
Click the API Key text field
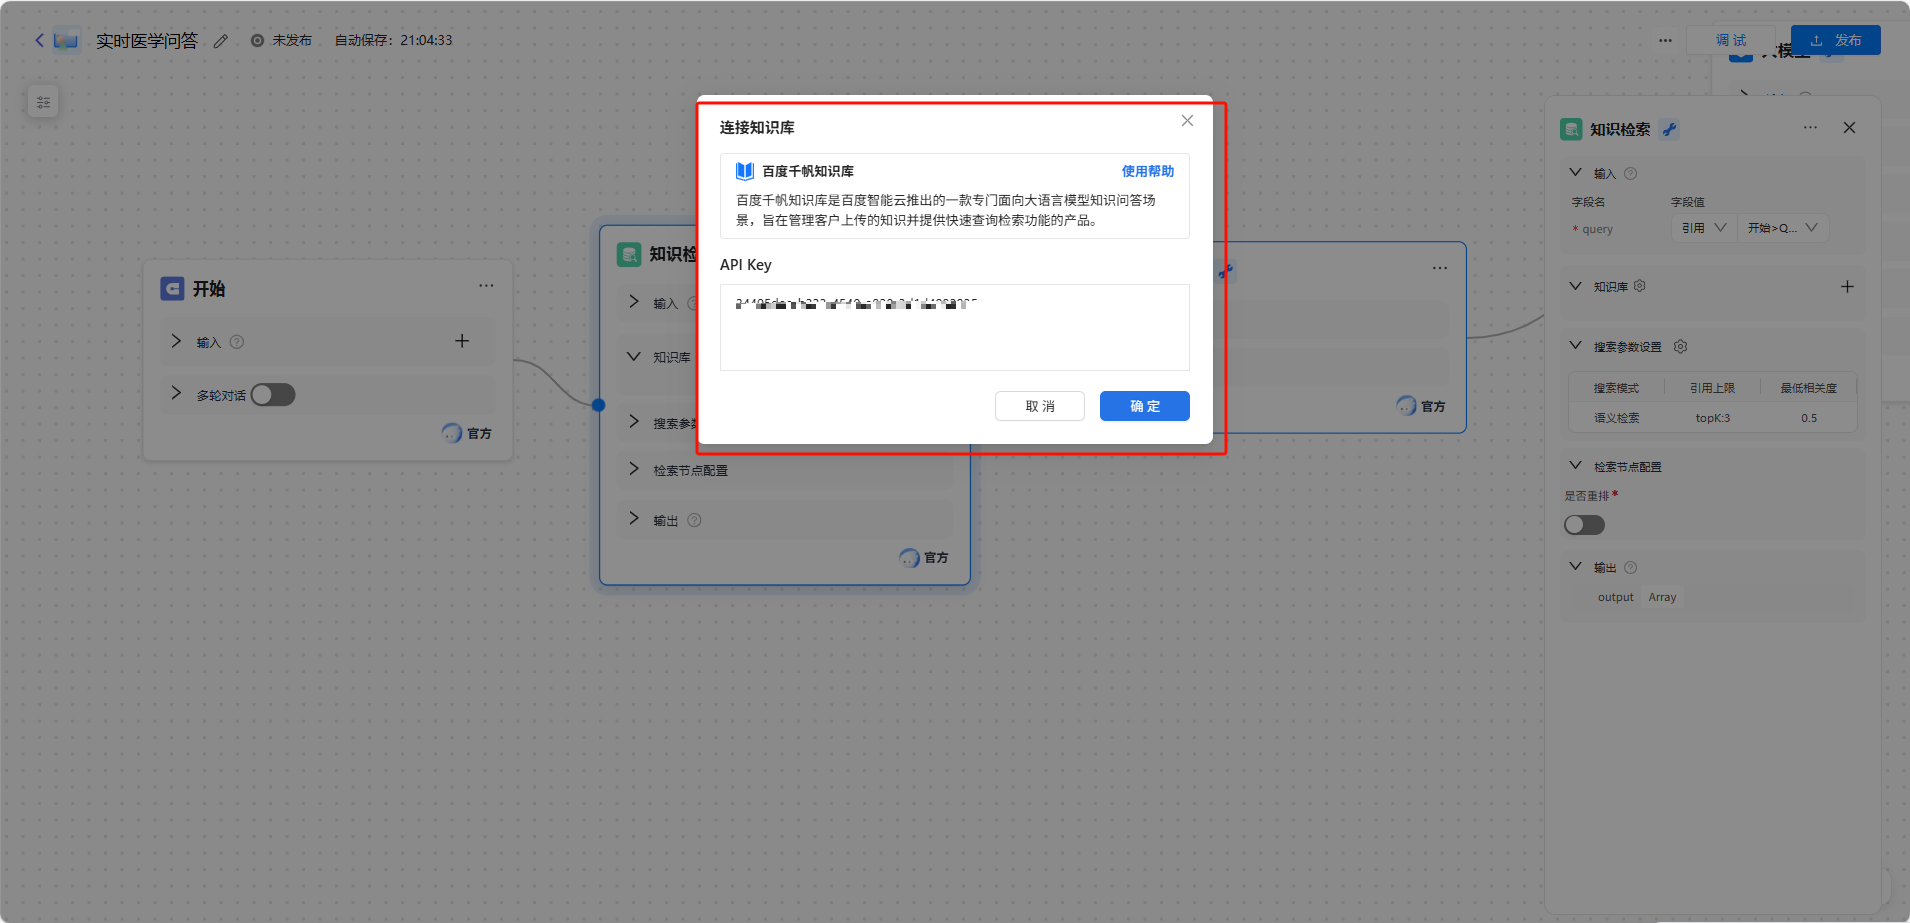point(955,327)
